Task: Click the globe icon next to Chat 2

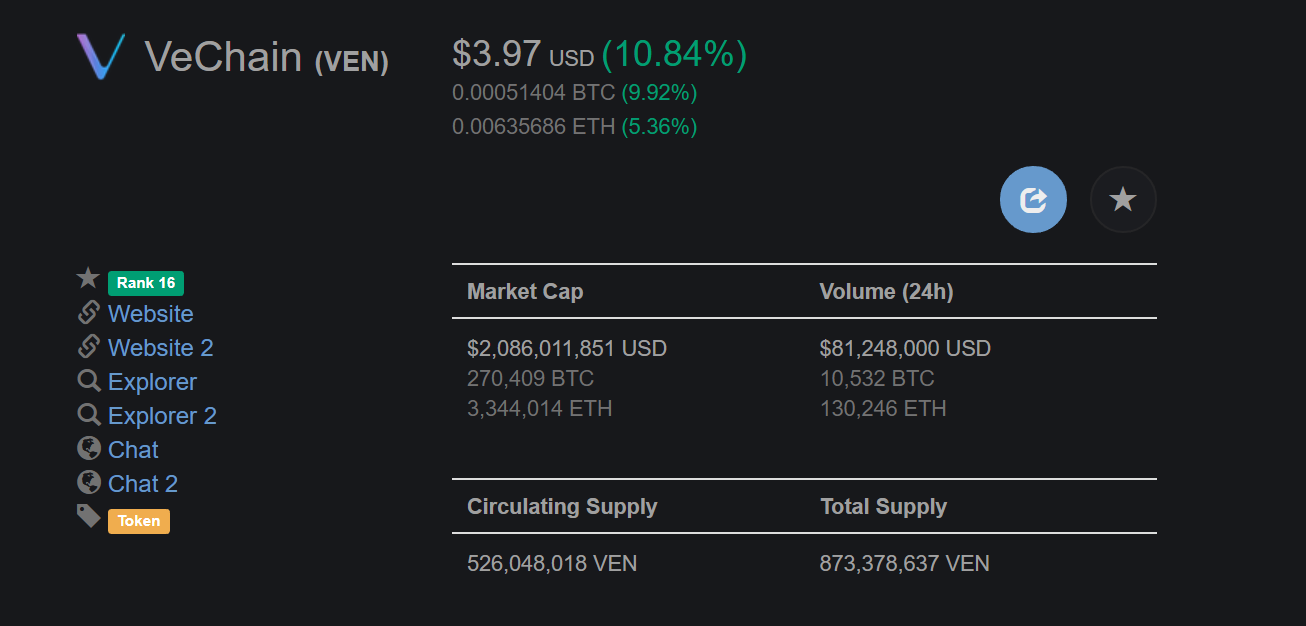Action: [88, 483]
